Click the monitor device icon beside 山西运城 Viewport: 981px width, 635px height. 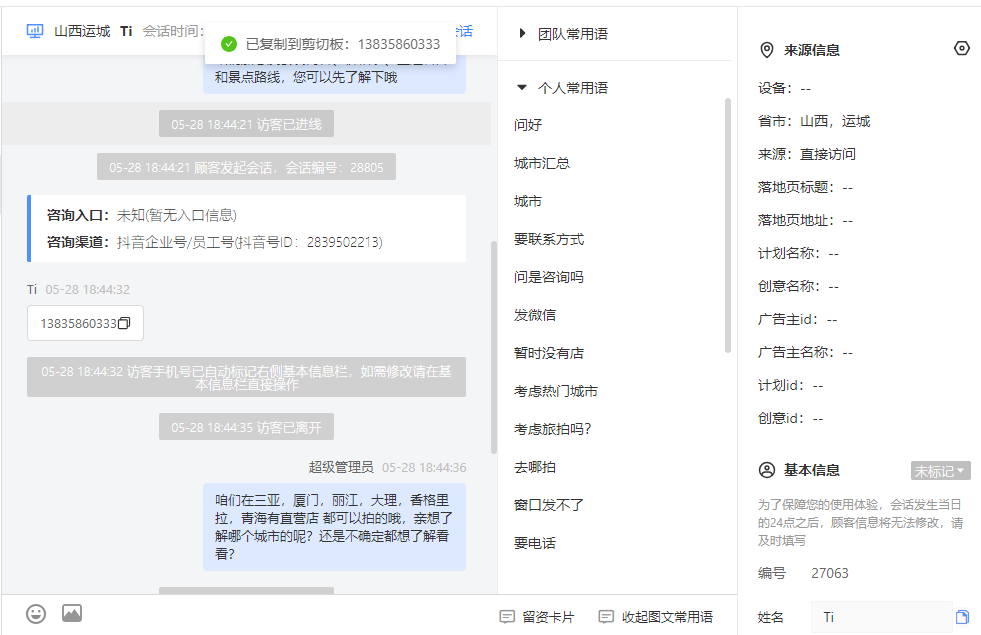coord(35,31)
